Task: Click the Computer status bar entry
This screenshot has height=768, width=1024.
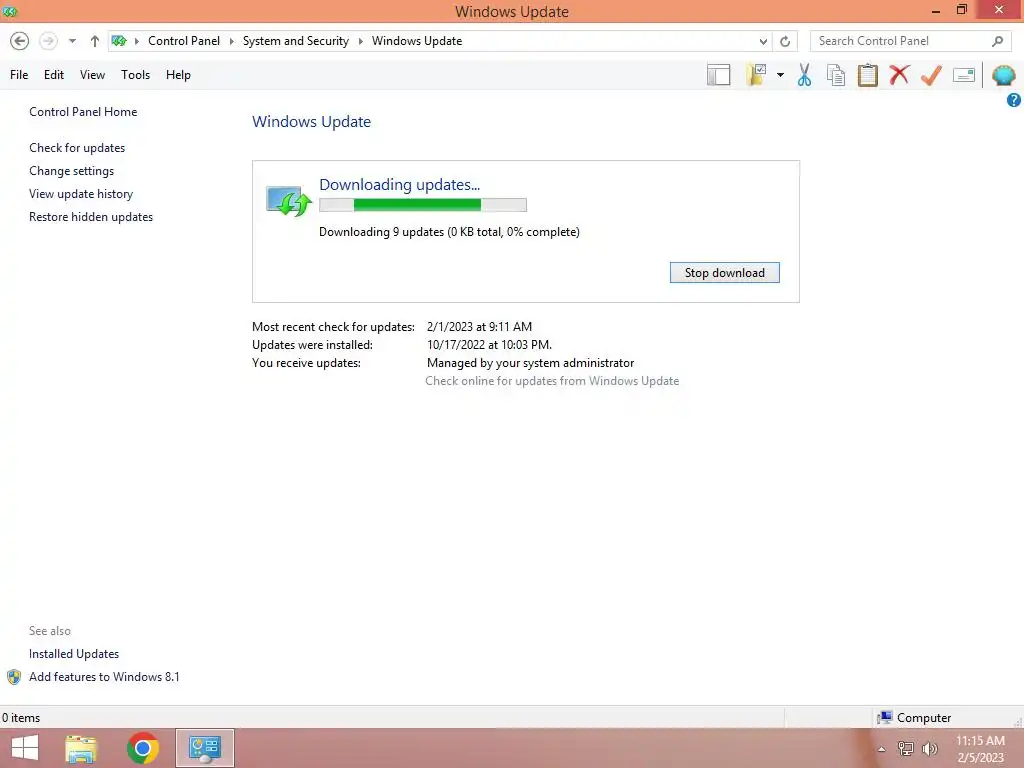Action: (914, 718)
